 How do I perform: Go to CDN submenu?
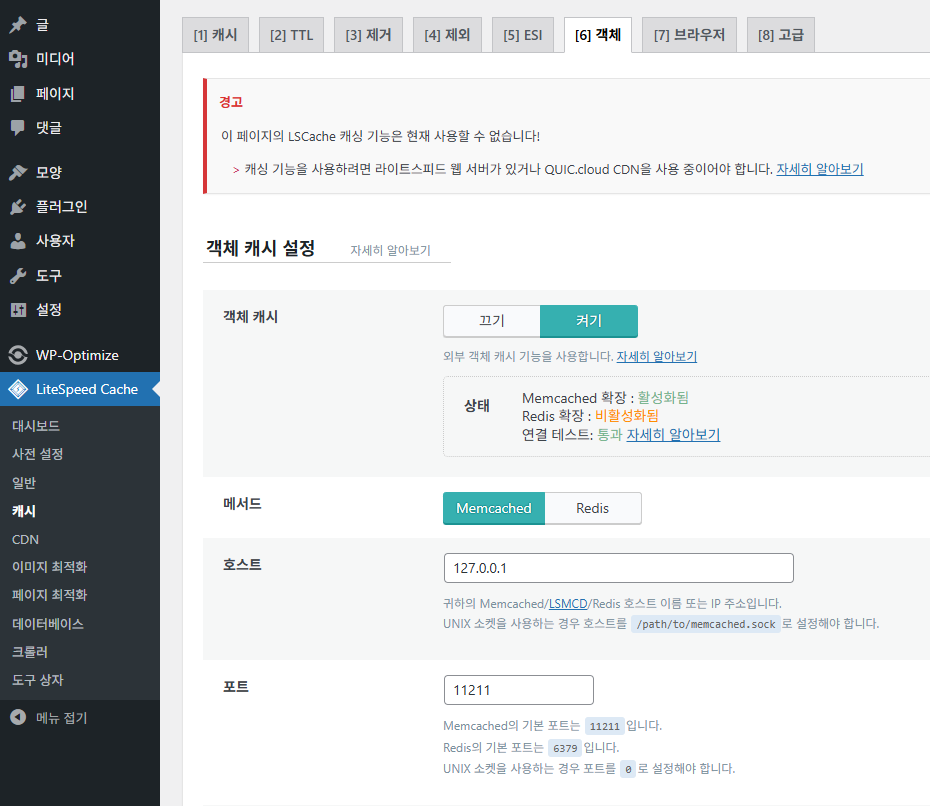[x=25, y=540]
